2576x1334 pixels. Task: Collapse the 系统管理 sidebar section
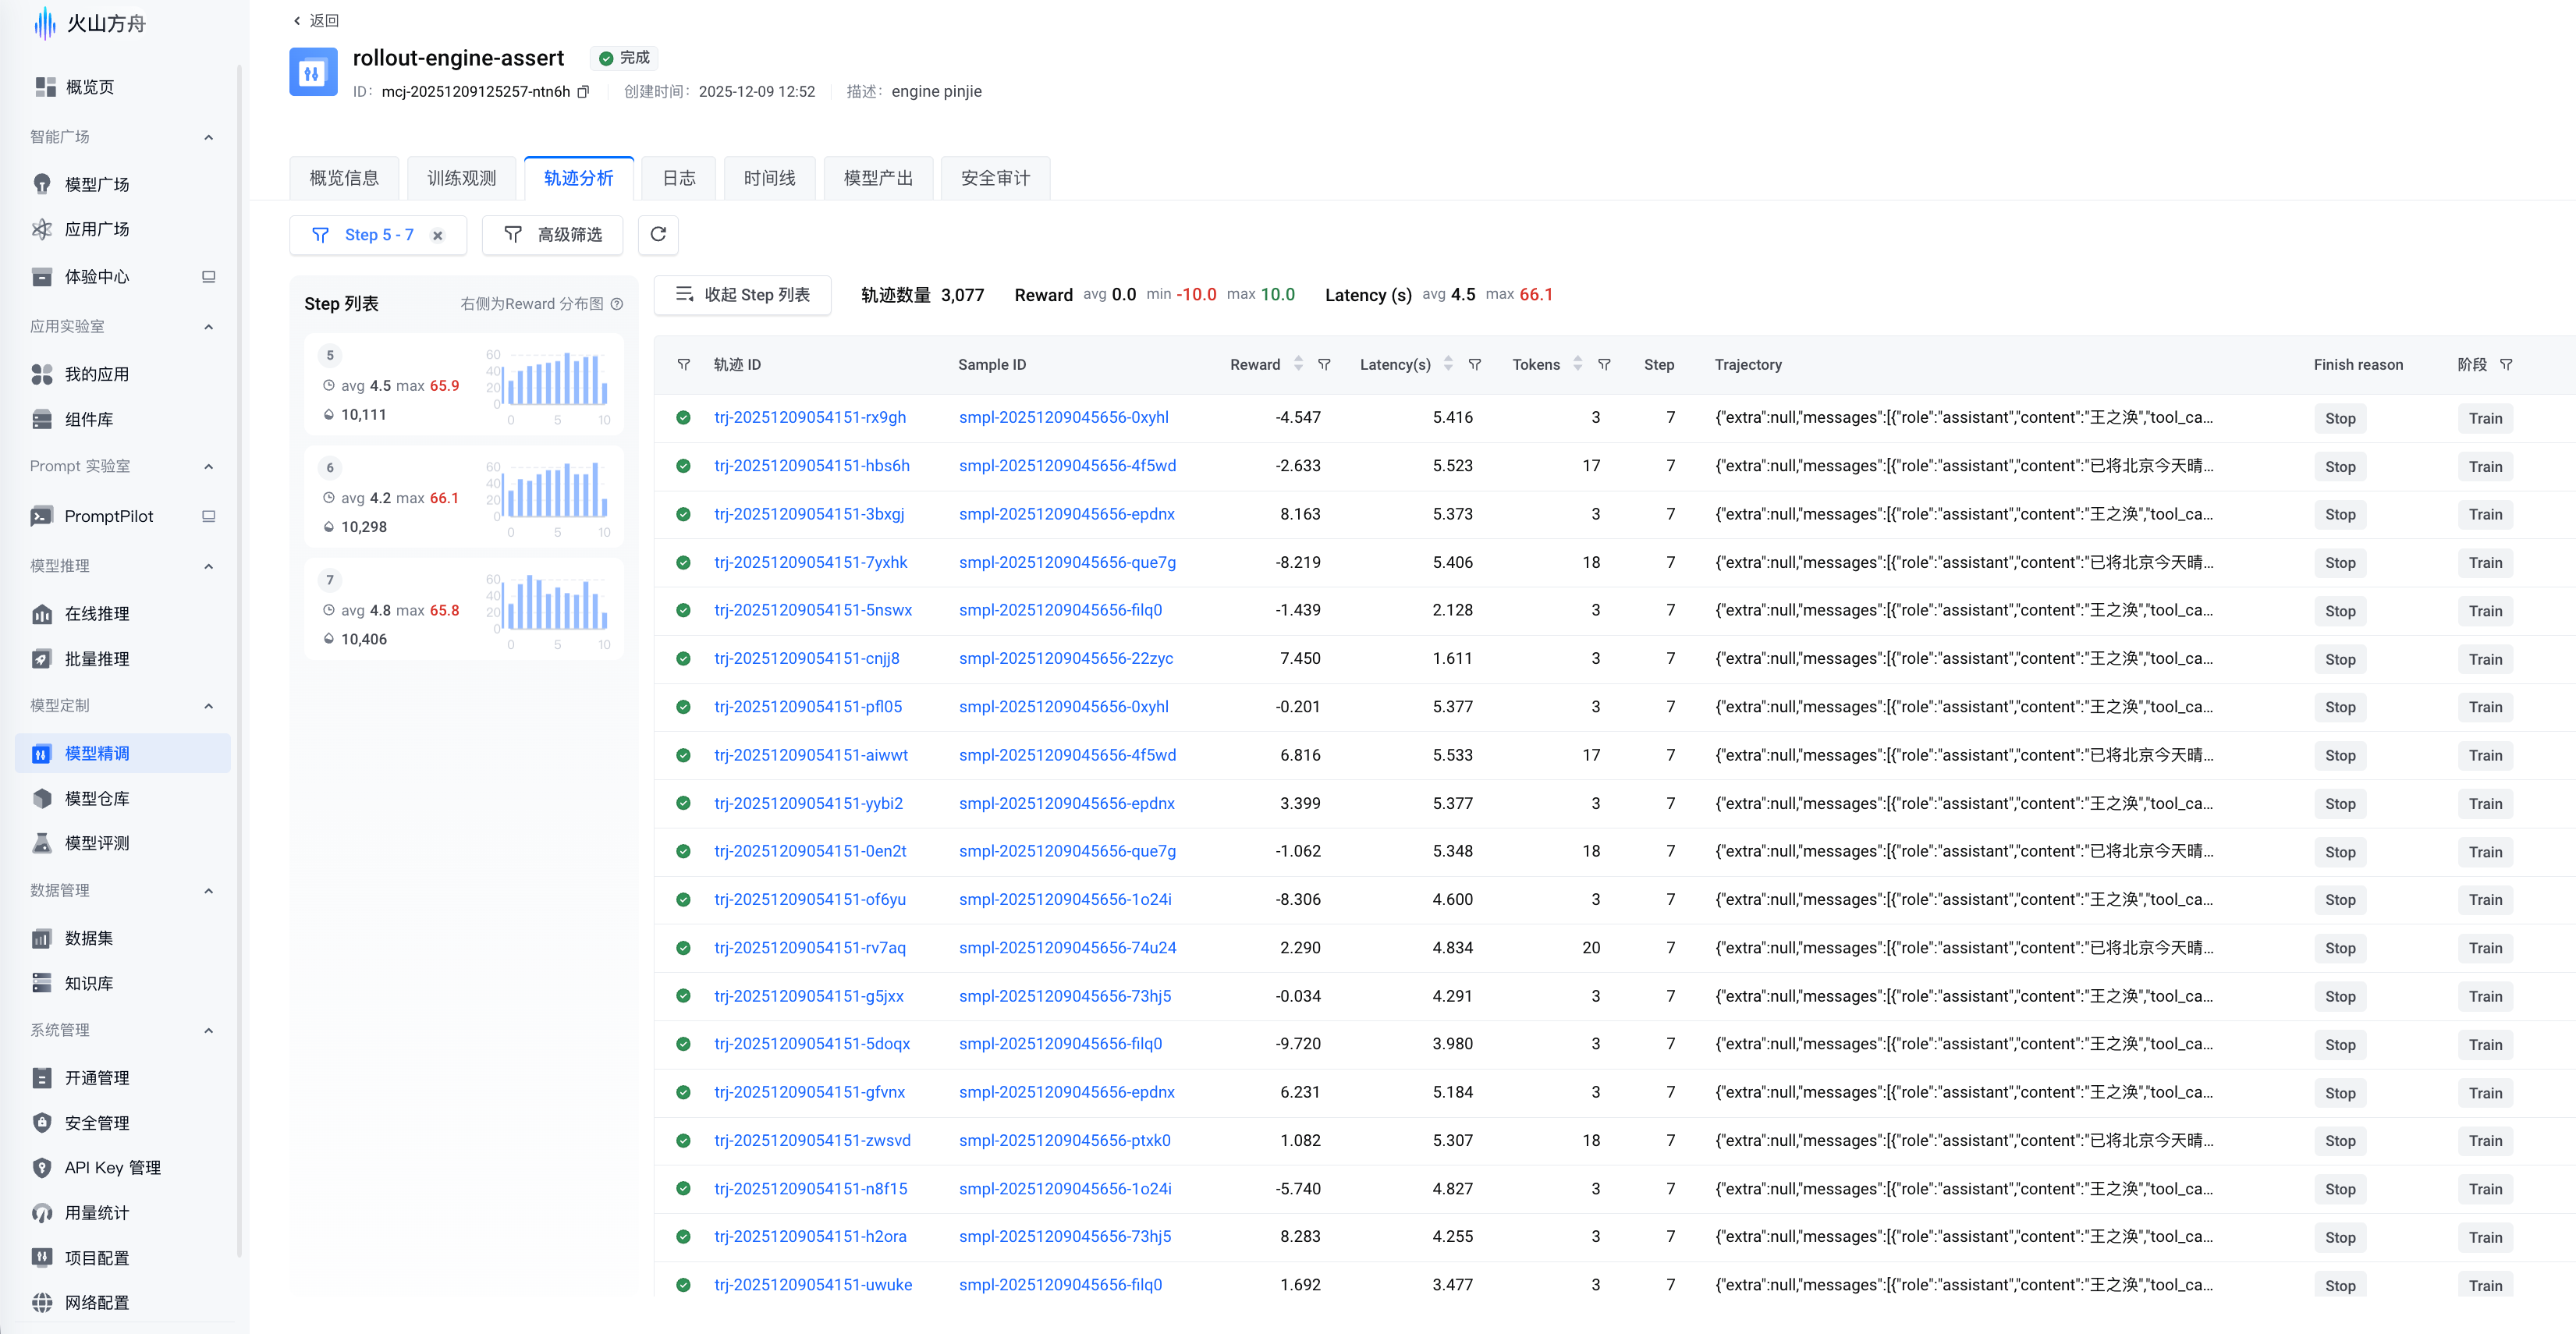point(208,1031)
